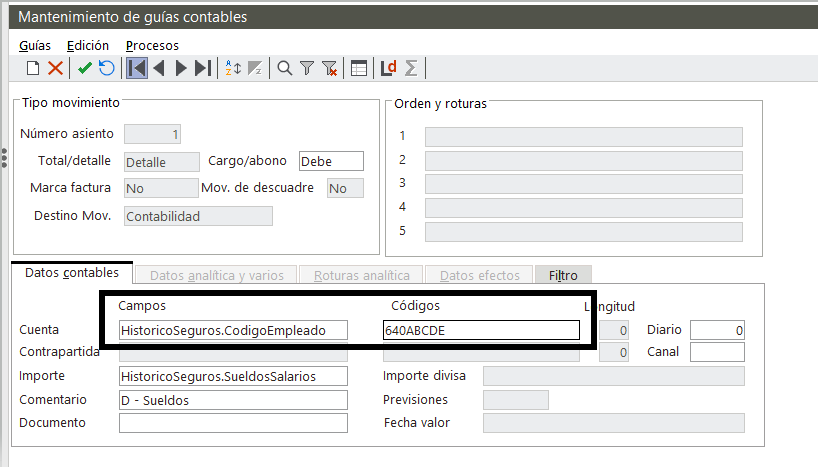
Task: Remove filter funnel with red X
Action: pyautogui.click(x=329, y=68)
